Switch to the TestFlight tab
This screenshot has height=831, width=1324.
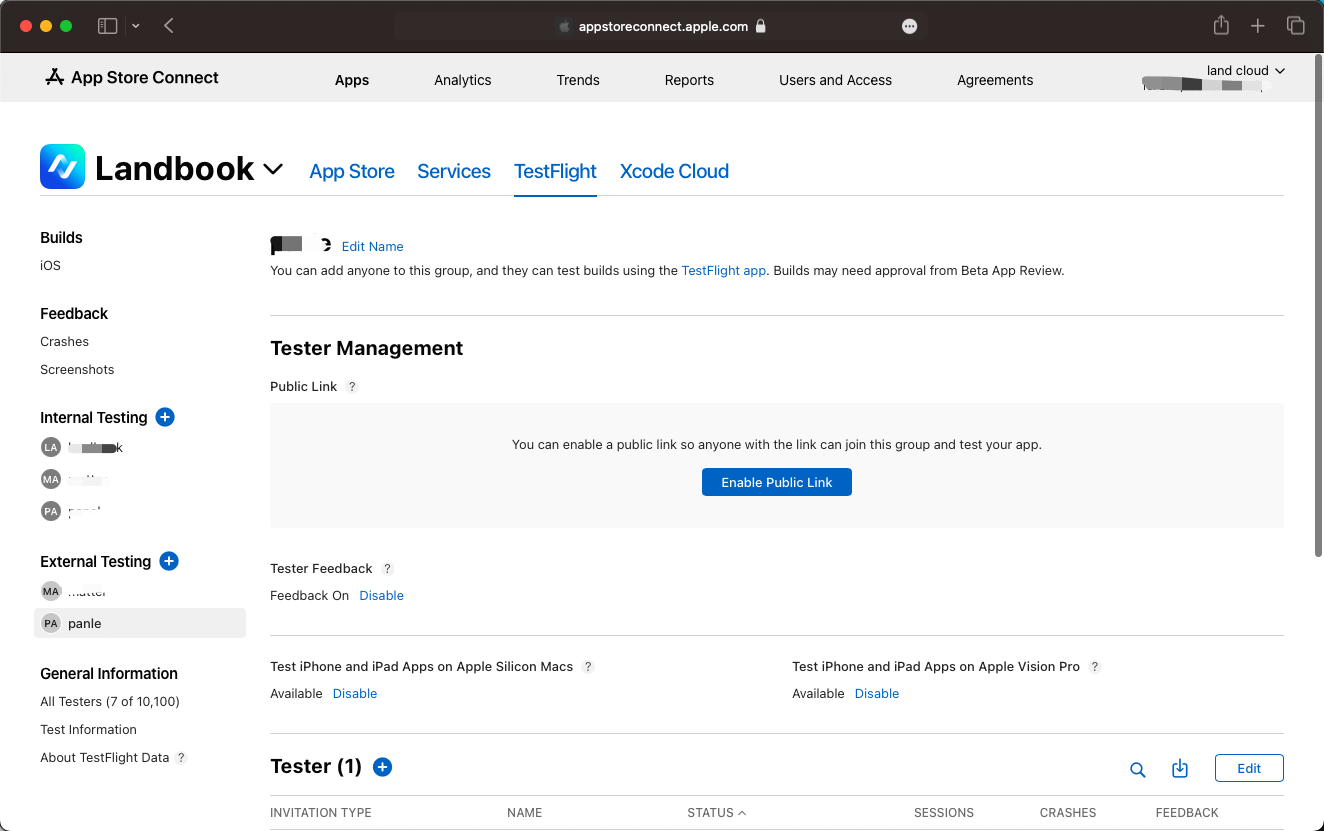pos(555,171)
